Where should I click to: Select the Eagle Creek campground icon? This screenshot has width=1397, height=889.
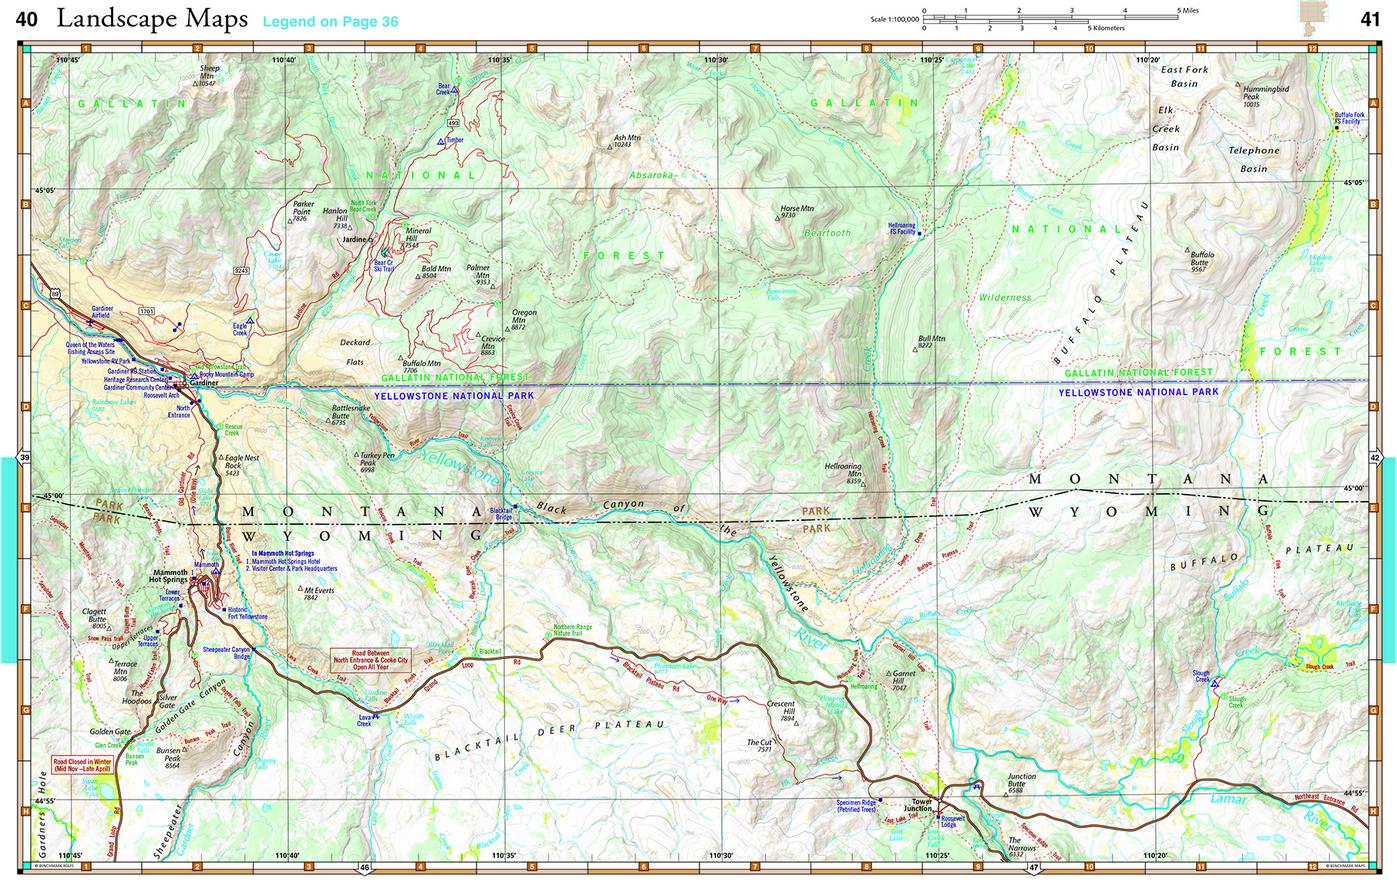[250, 322]
